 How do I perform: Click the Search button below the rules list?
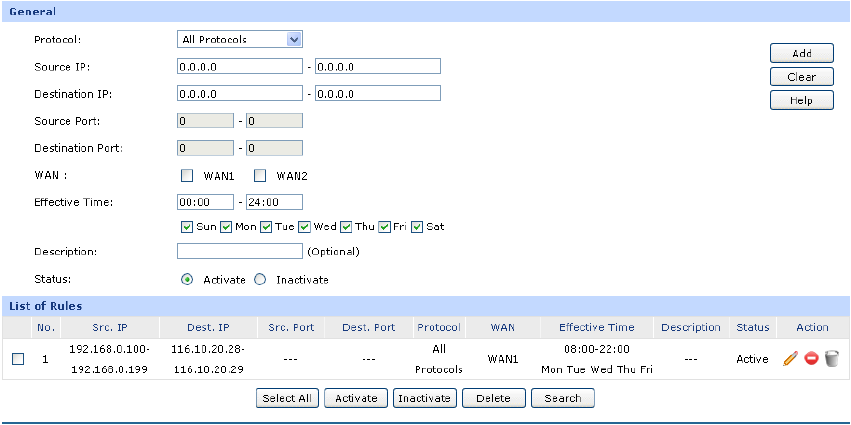(562, 398)
